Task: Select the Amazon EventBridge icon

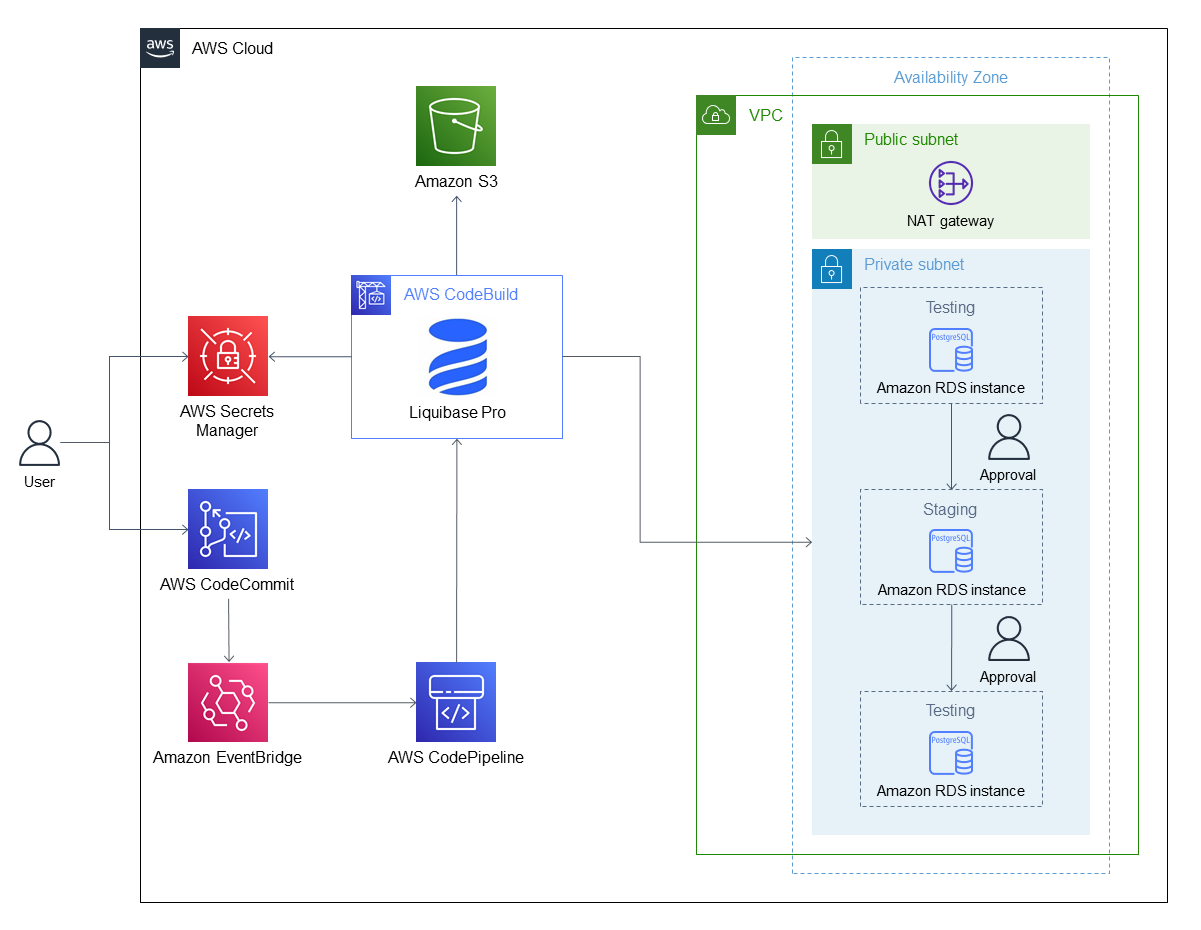Action: pyautogui.click(x=227, y=702)
